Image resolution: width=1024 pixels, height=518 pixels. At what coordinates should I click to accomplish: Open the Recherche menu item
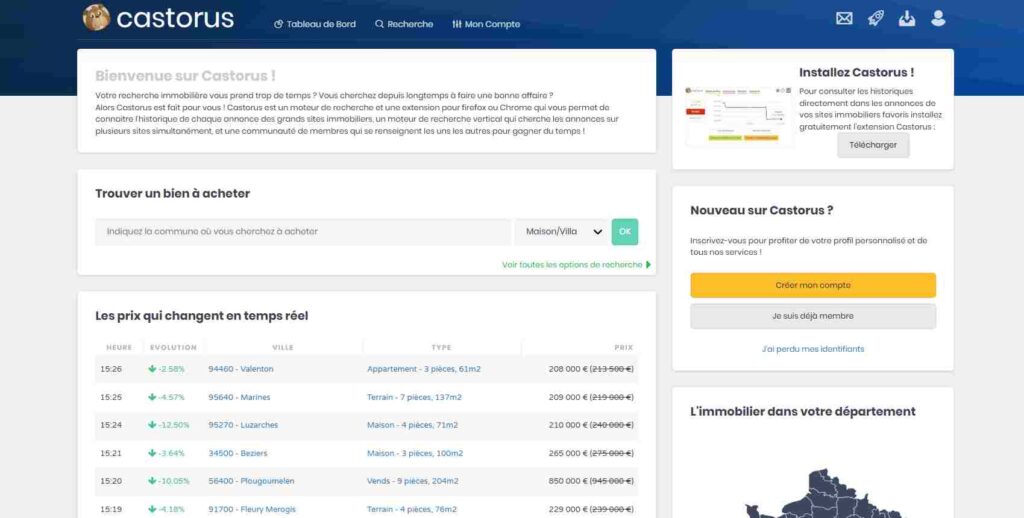[404, 24]
